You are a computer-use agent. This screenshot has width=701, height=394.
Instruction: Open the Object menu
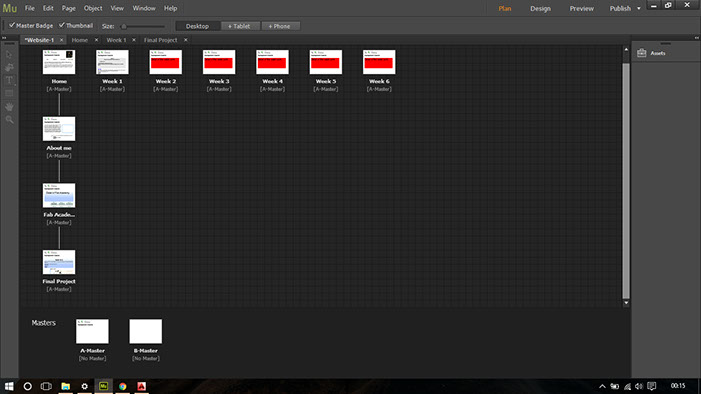(93, 8)
